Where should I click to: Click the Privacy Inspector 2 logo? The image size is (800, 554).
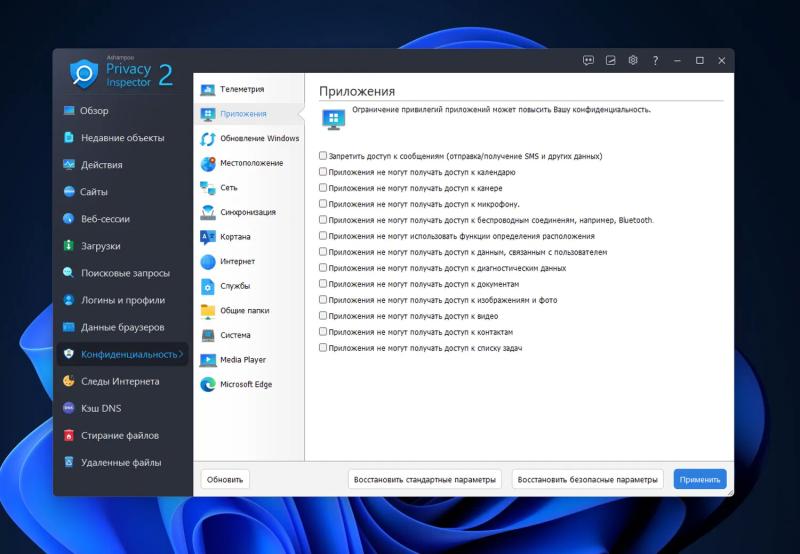(121, 73)
